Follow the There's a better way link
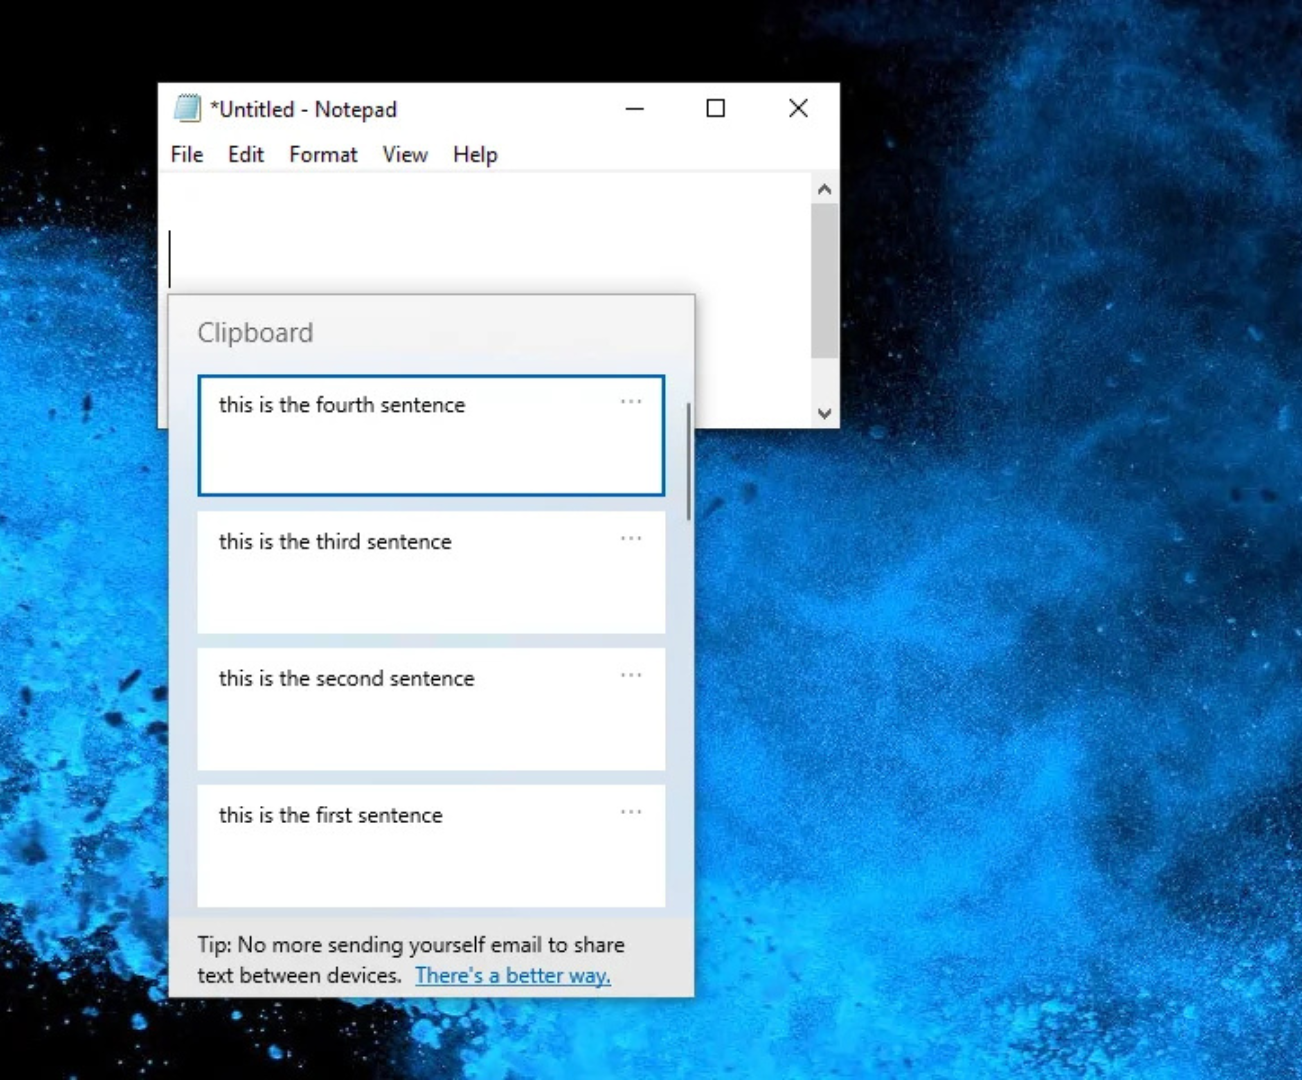 (x=512, y=975)
